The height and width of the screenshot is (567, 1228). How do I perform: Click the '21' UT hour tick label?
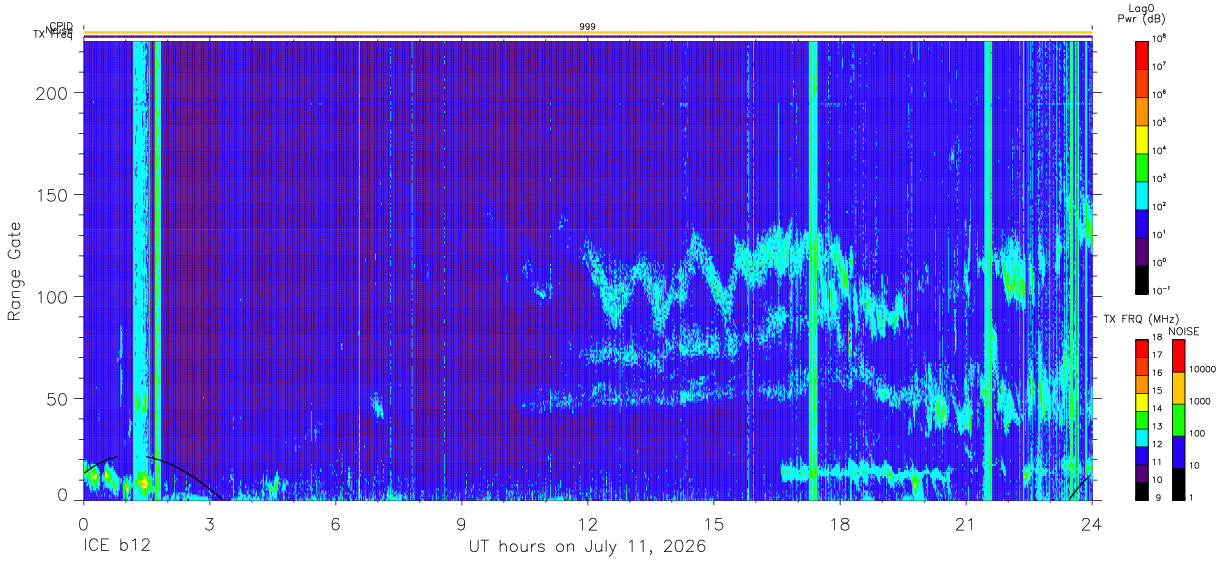point(965,522)
